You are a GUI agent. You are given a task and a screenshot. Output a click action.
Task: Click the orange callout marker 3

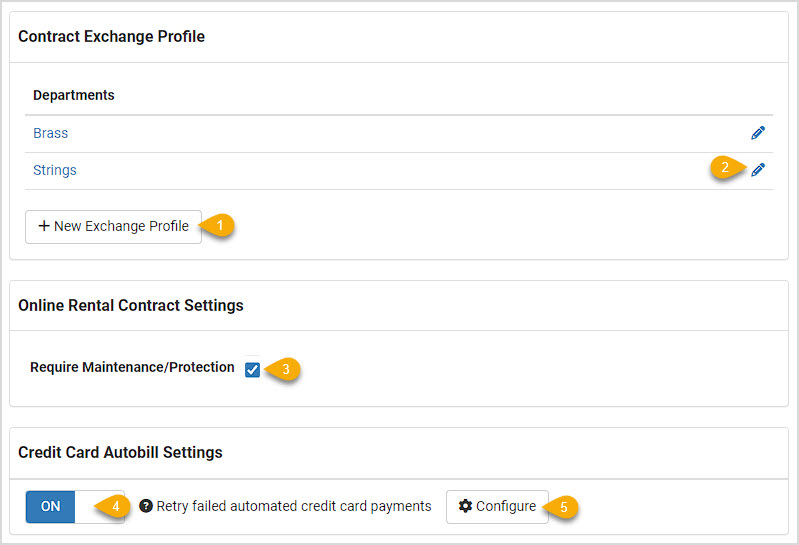[x=283, y=369]
